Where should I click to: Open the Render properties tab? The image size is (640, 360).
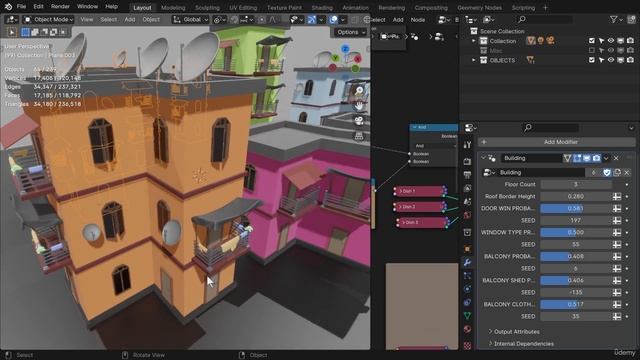pyautogui.click(x=468, y=161)
